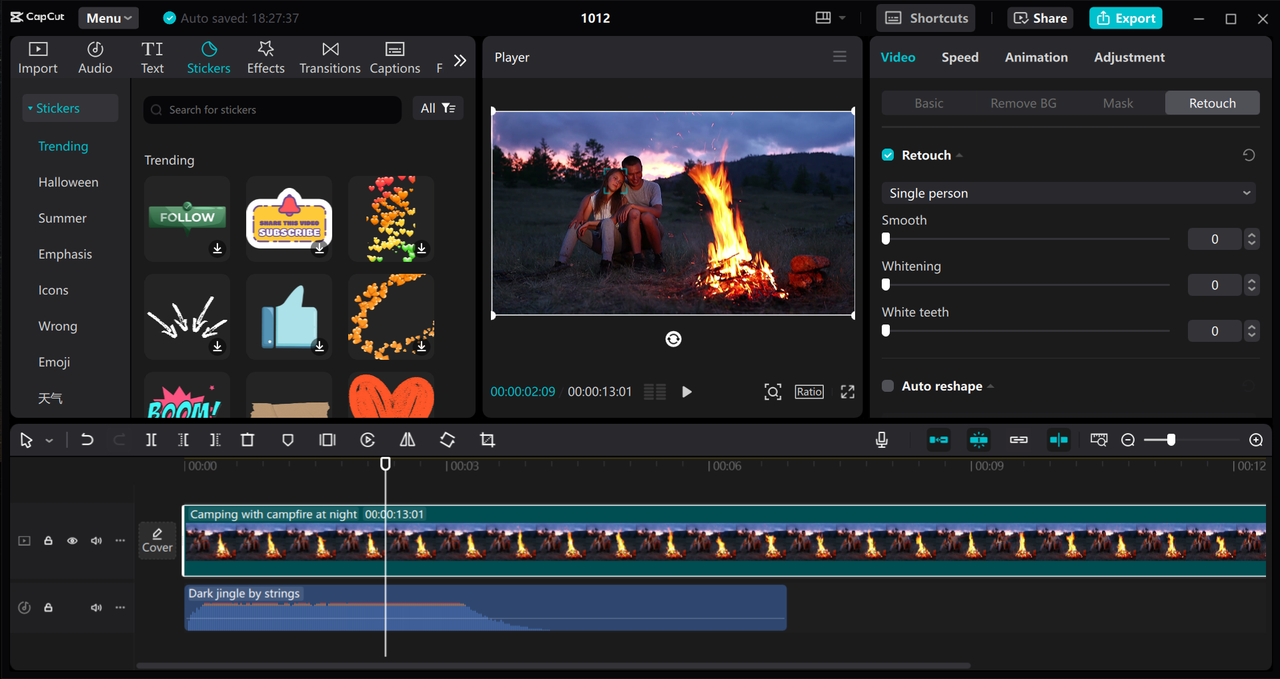1280x679 pixels.
Task: Click the zoom out timeline magnifier
Action: [1128, 440]
